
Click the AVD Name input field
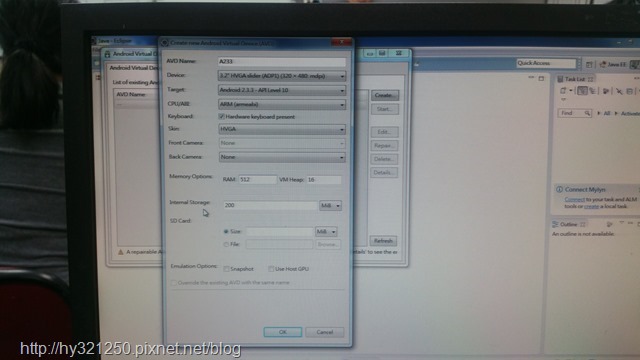coord(282,62)
